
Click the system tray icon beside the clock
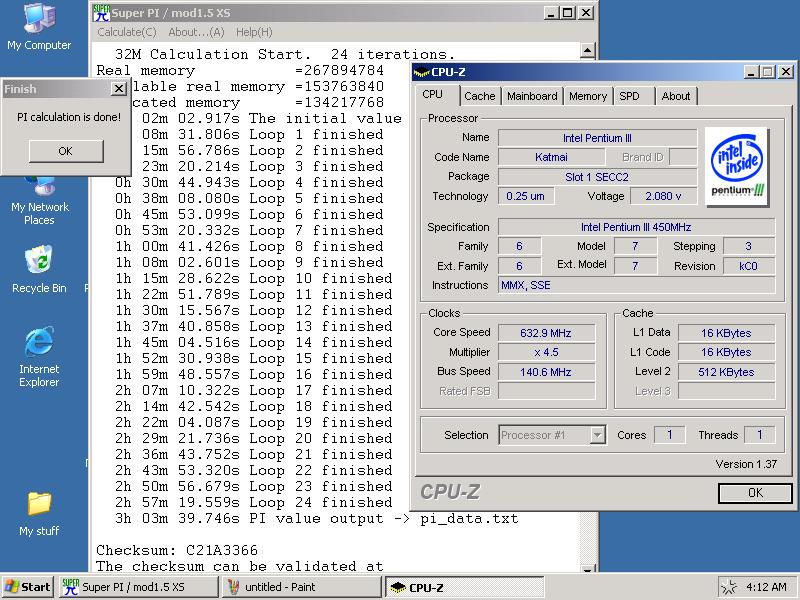click(x=729, y=587)
